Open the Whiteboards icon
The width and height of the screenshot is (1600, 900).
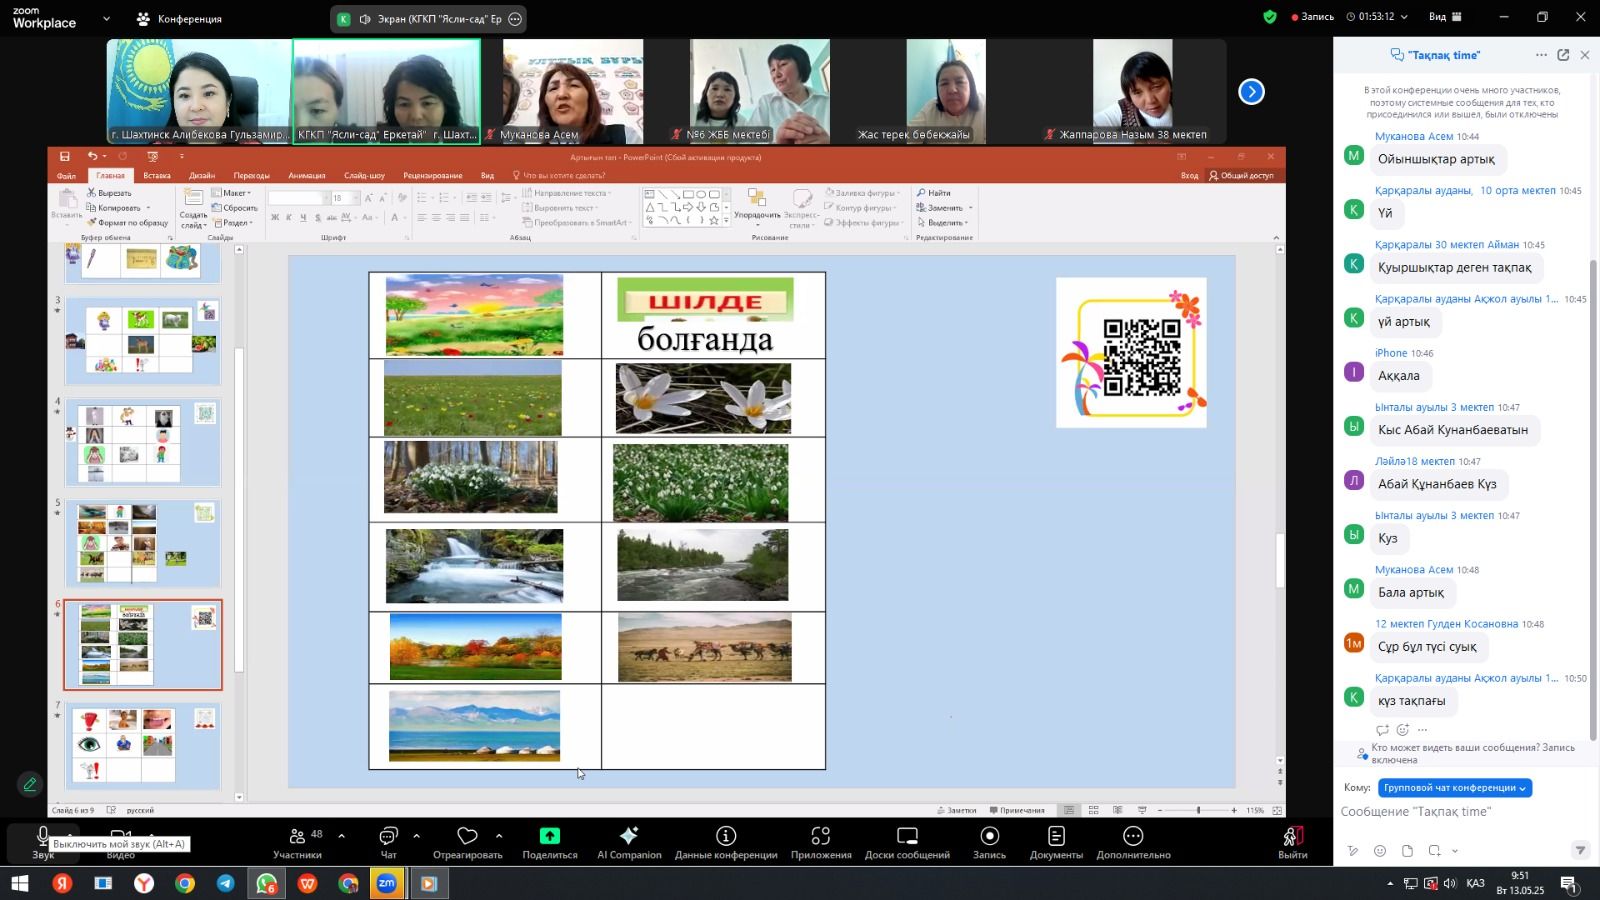pos(907,836)
